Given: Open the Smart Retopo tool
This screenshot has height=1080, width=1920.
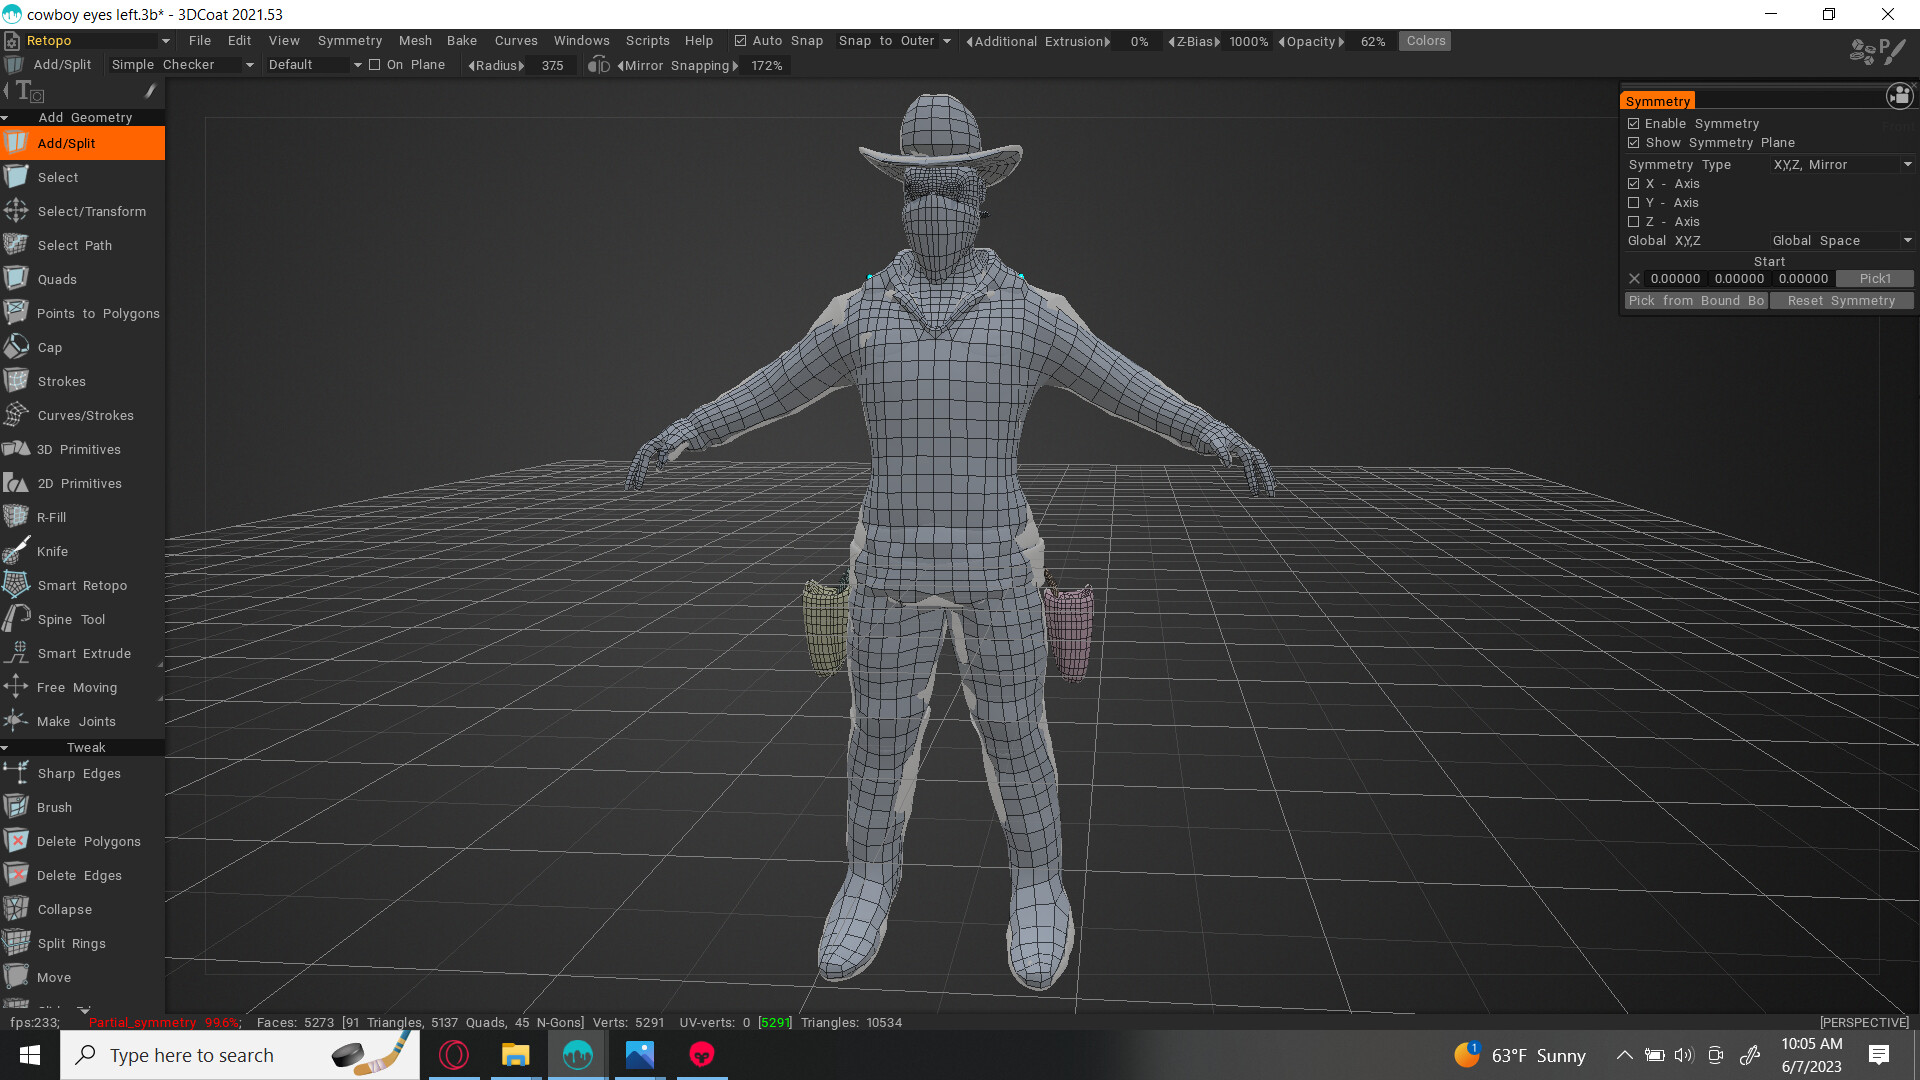Looking at the screenshot, I should (x=82, y=585).
